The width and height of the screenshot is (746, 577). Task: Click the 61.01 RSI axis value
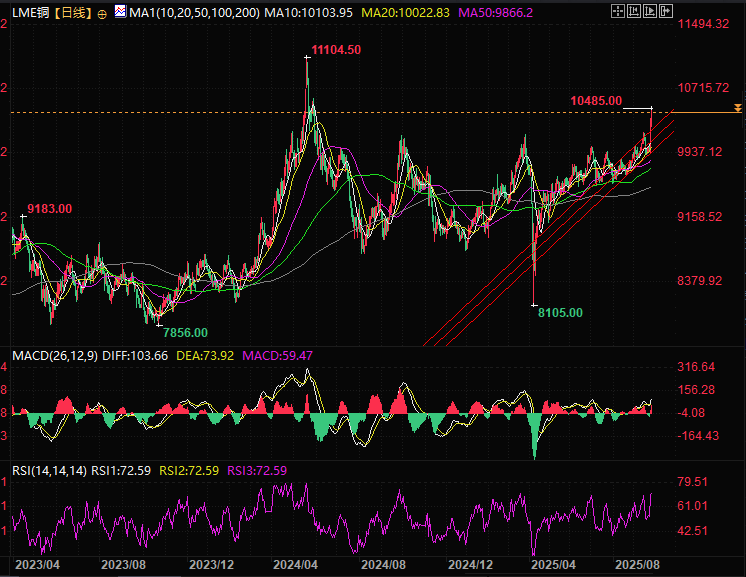click(x=692, y=506)
